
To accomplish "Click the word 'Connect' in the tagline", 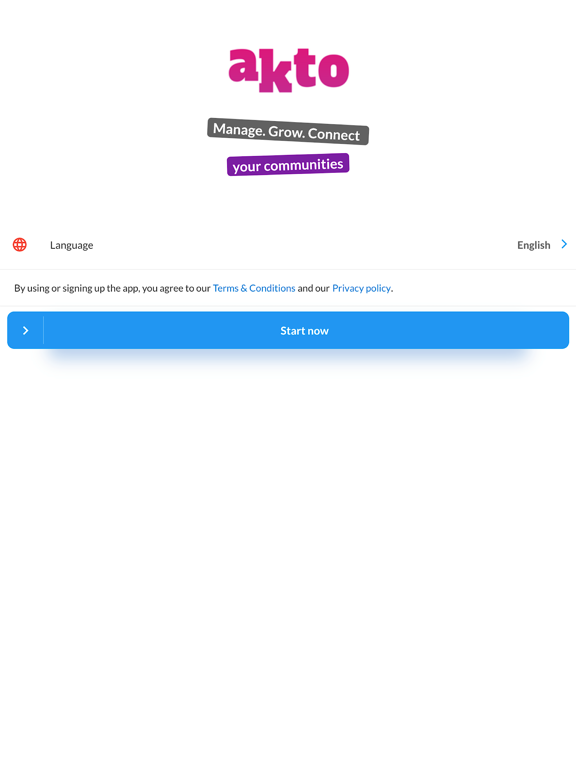I will tap(334, 134).
